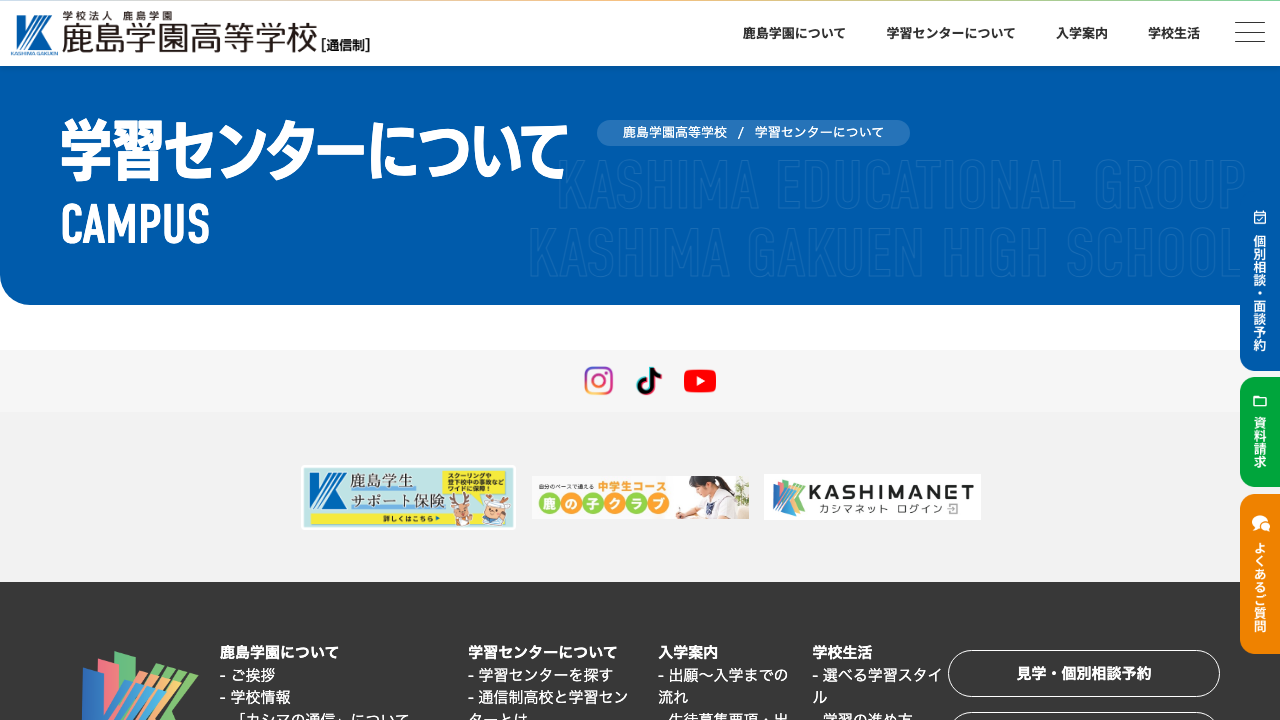Click 学習センターについて in the breadcrumb
The image size is (1280, 720).
tap(820, 133)
